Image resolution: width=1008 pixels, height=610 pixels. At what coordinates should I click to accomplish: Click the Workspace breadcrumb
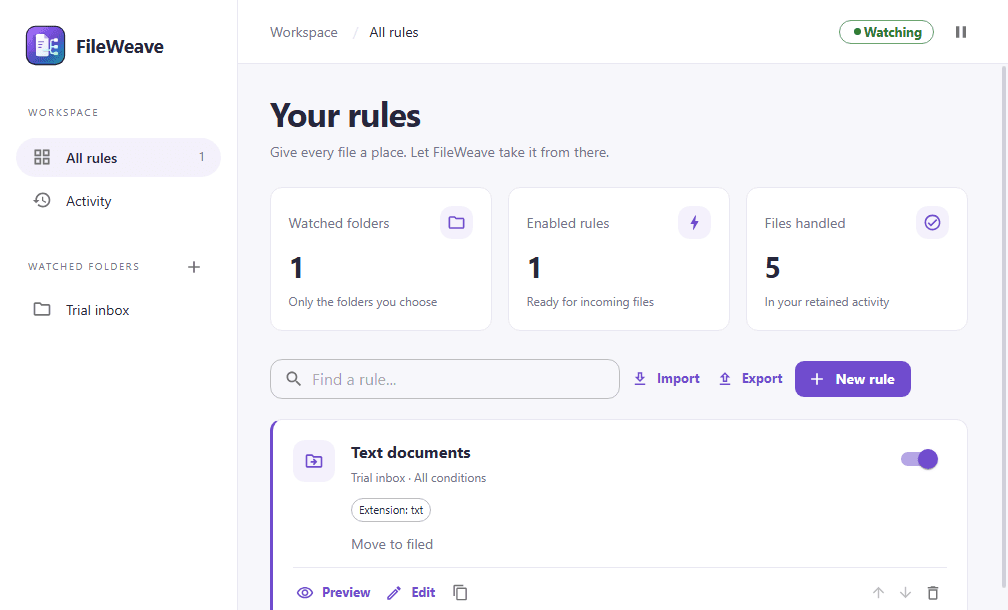pos(303,32)
